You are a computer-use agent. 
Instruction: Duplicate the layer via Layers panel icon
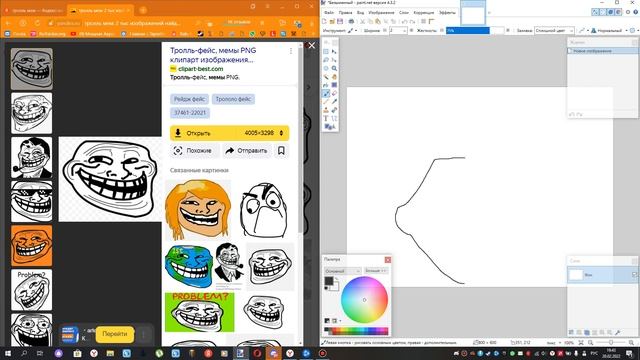[587, 332]
